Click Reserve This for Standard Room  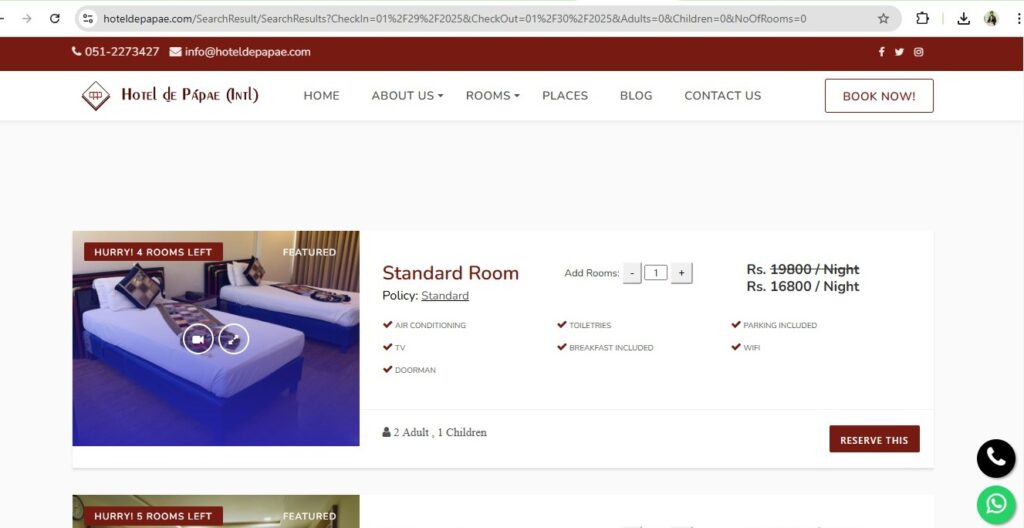click(x=874, y=439)
